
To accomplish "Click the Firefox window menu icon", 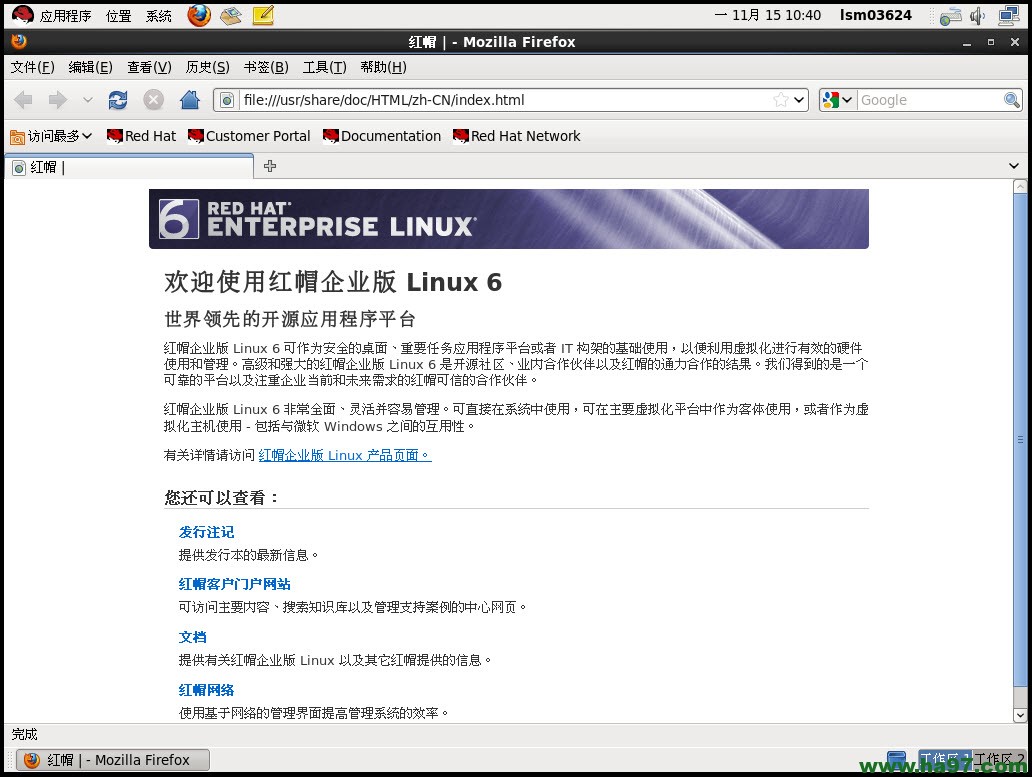I will point(19,41).
